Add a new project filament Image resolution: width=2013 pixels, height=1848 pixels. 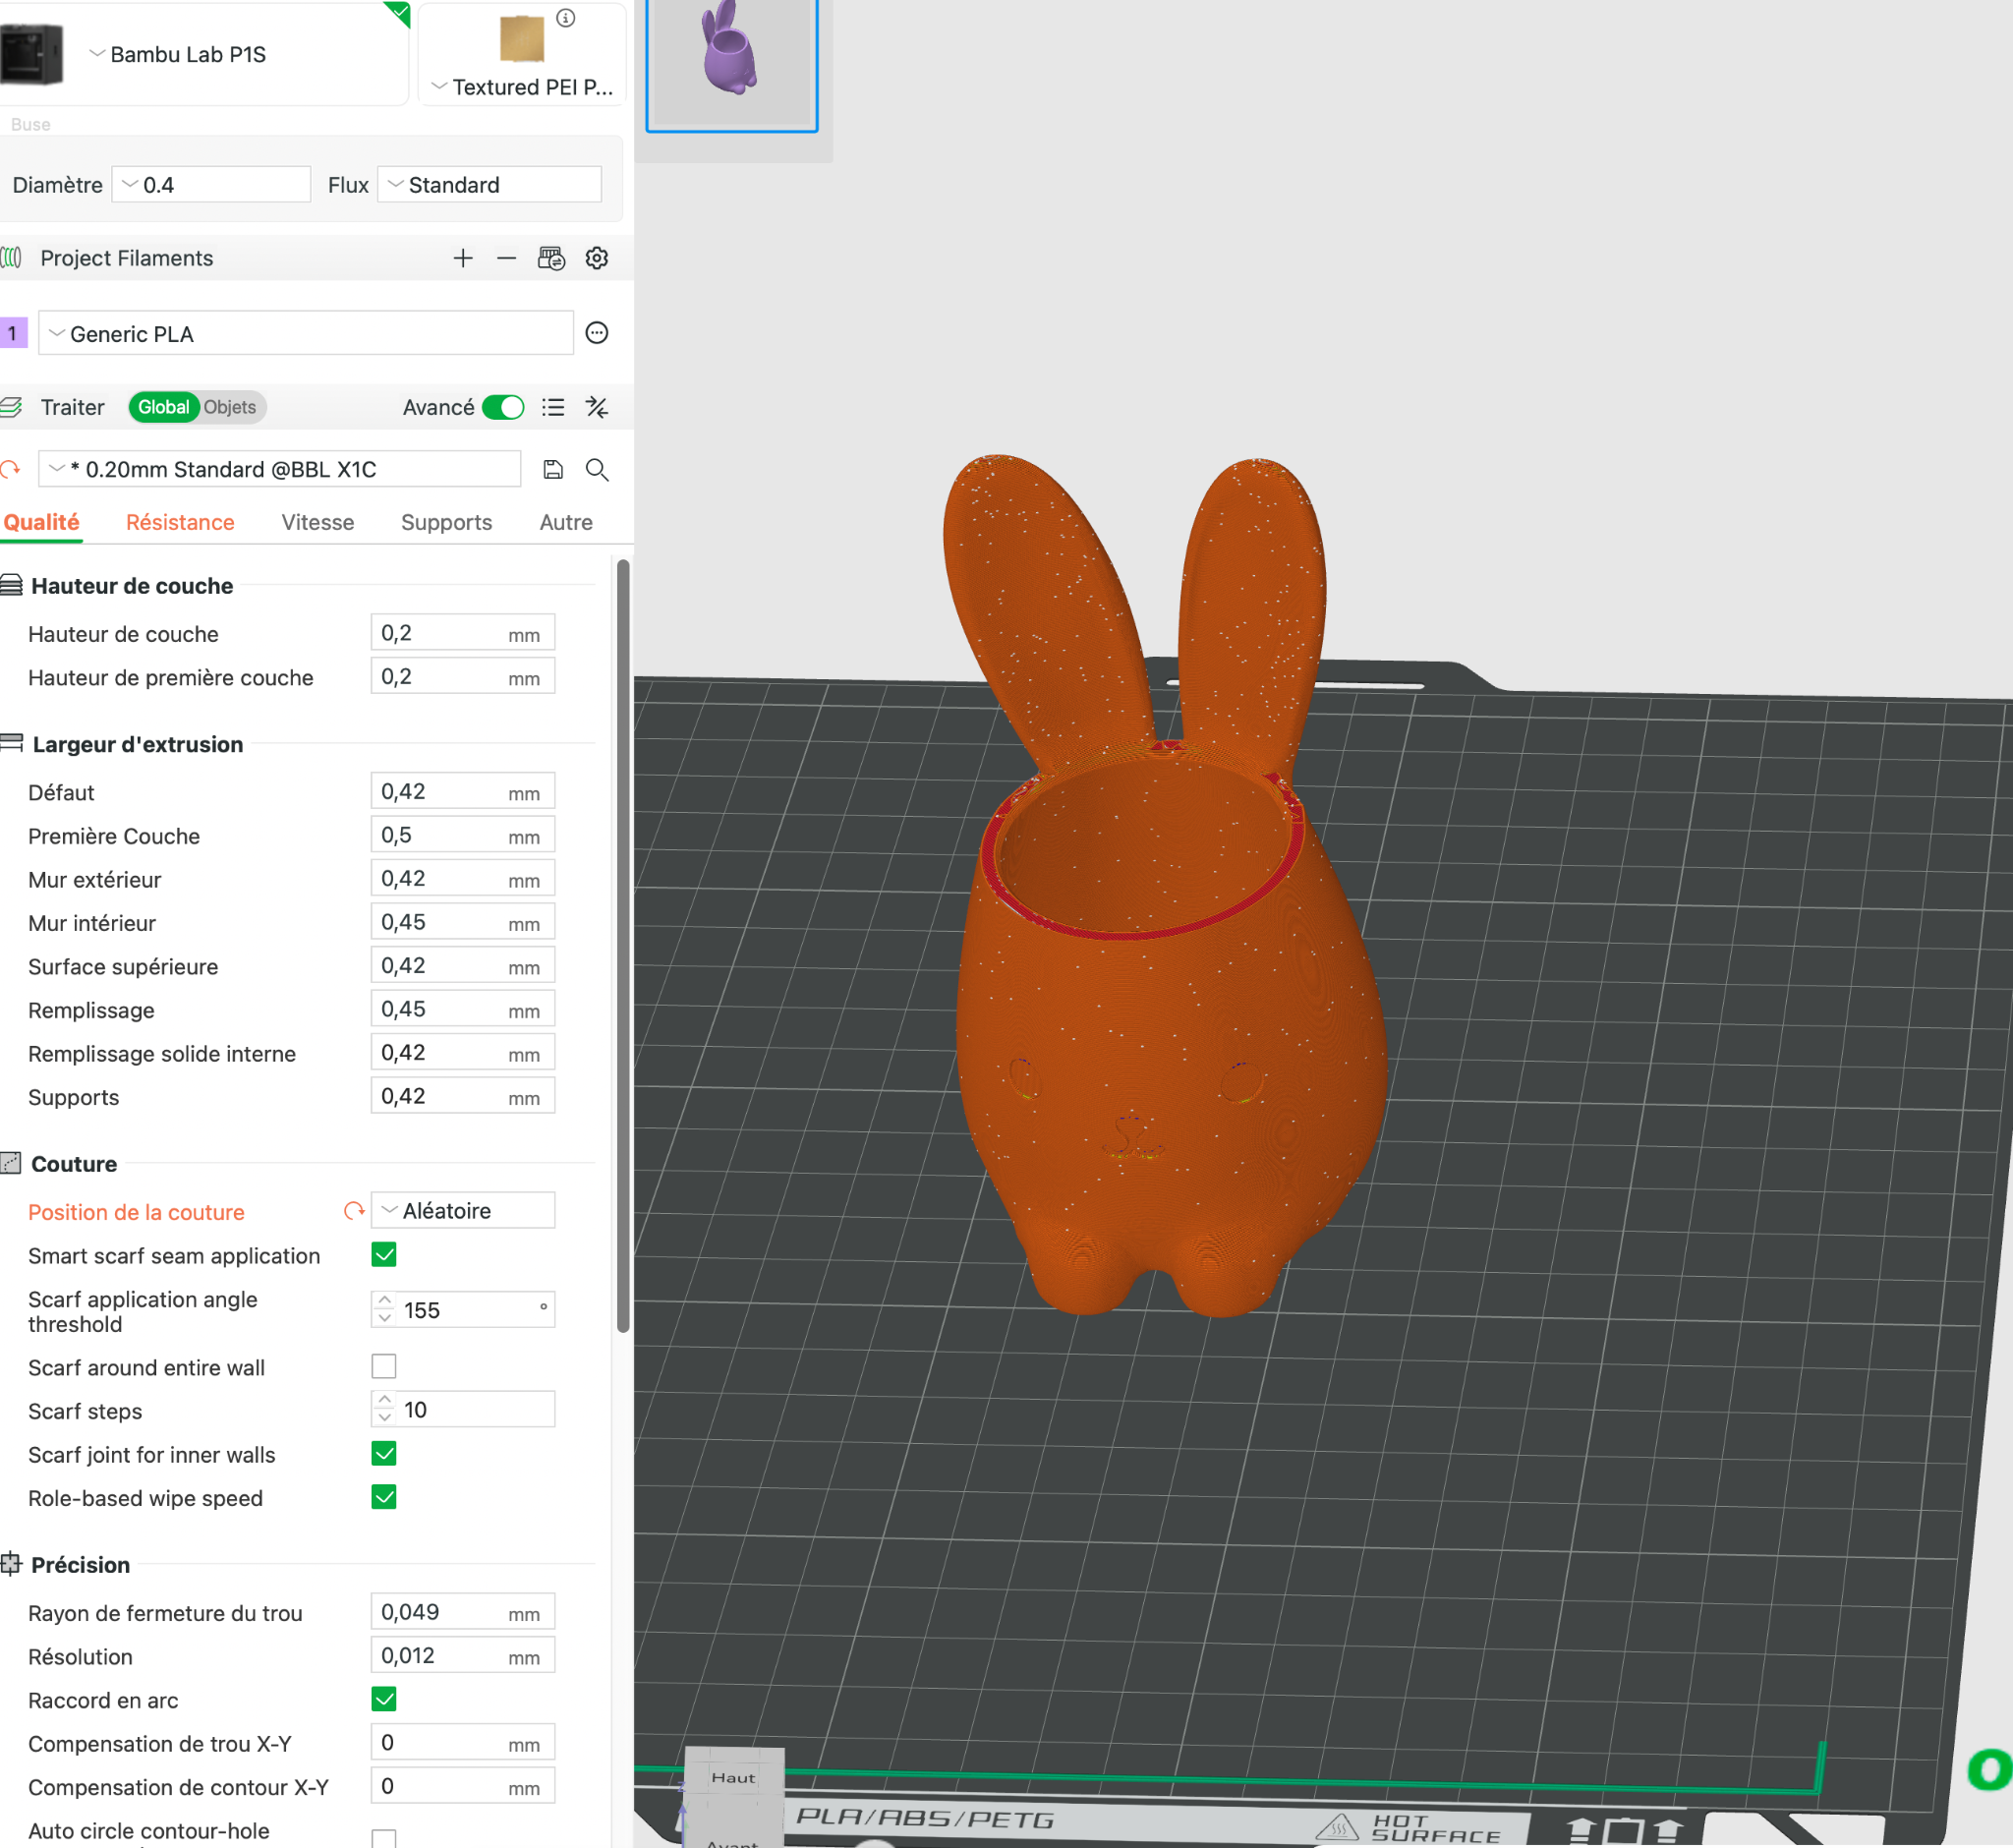462,259
